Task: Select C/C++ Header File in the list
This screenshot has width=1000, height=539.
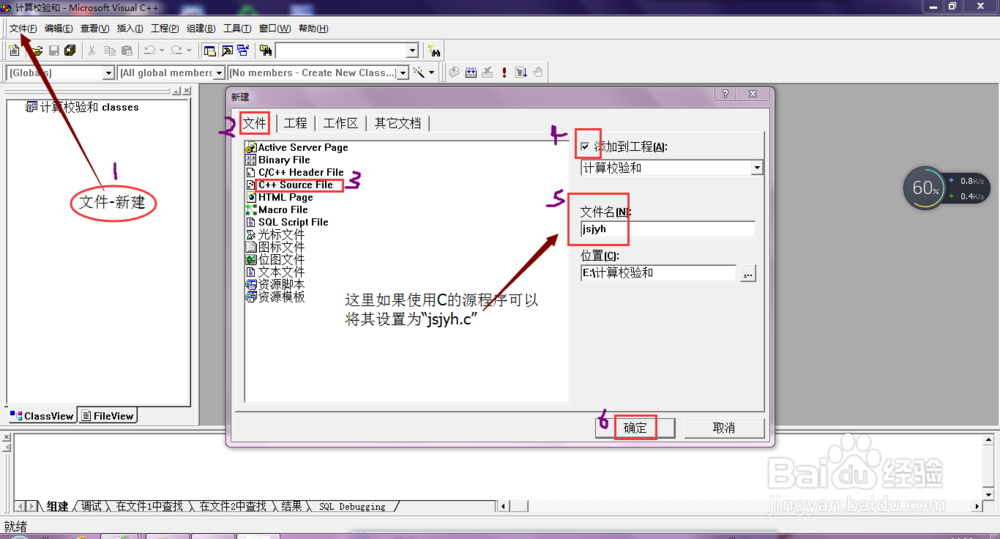Action: (300, 172)
